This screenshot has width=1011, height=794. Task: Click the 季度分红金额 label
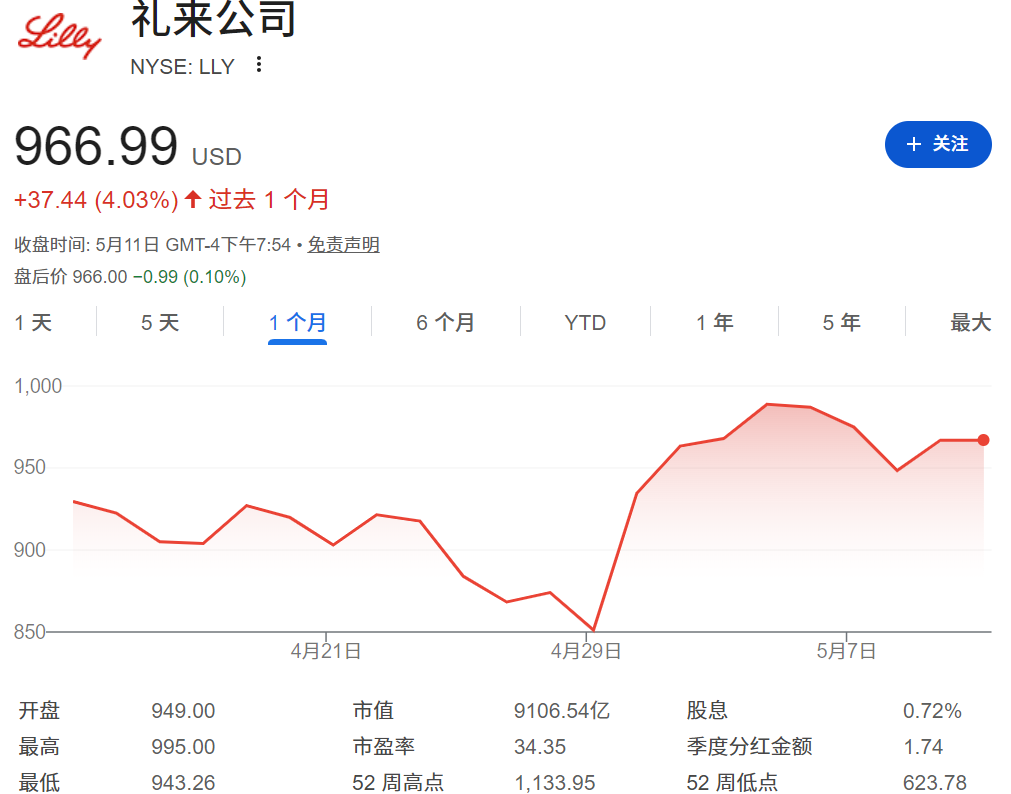click(749, 747)
